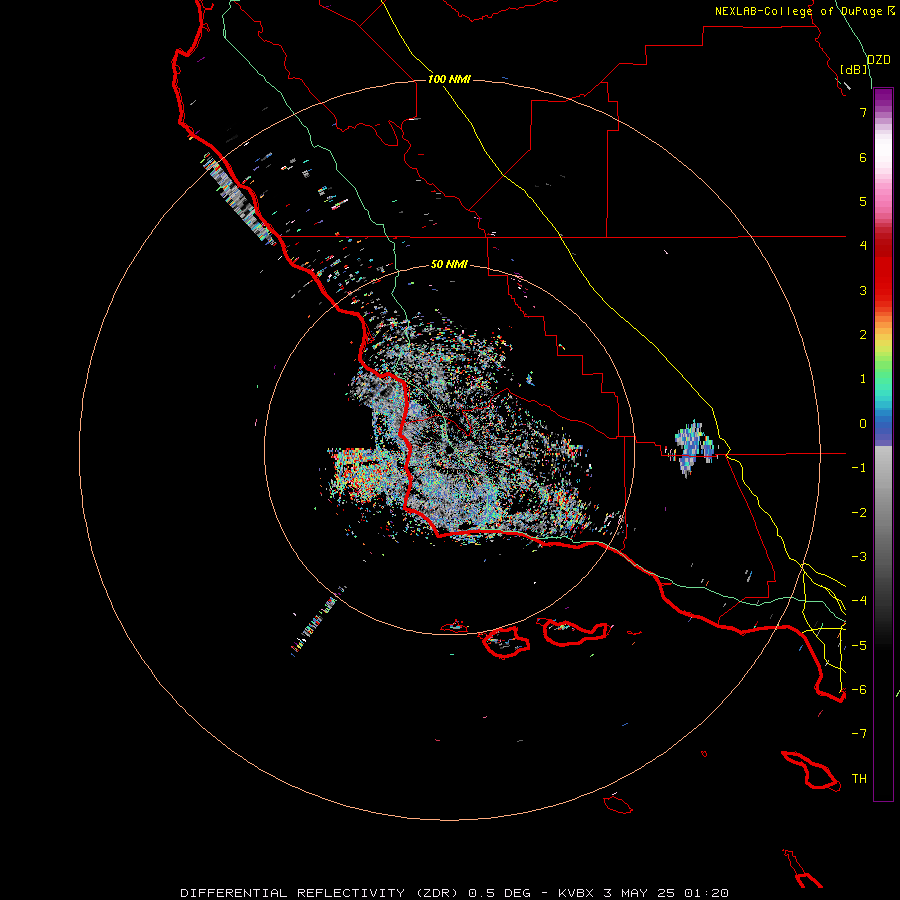Click the gray beam streak along northwest coast
The image size is (900, 900).
tap(240, 200)
